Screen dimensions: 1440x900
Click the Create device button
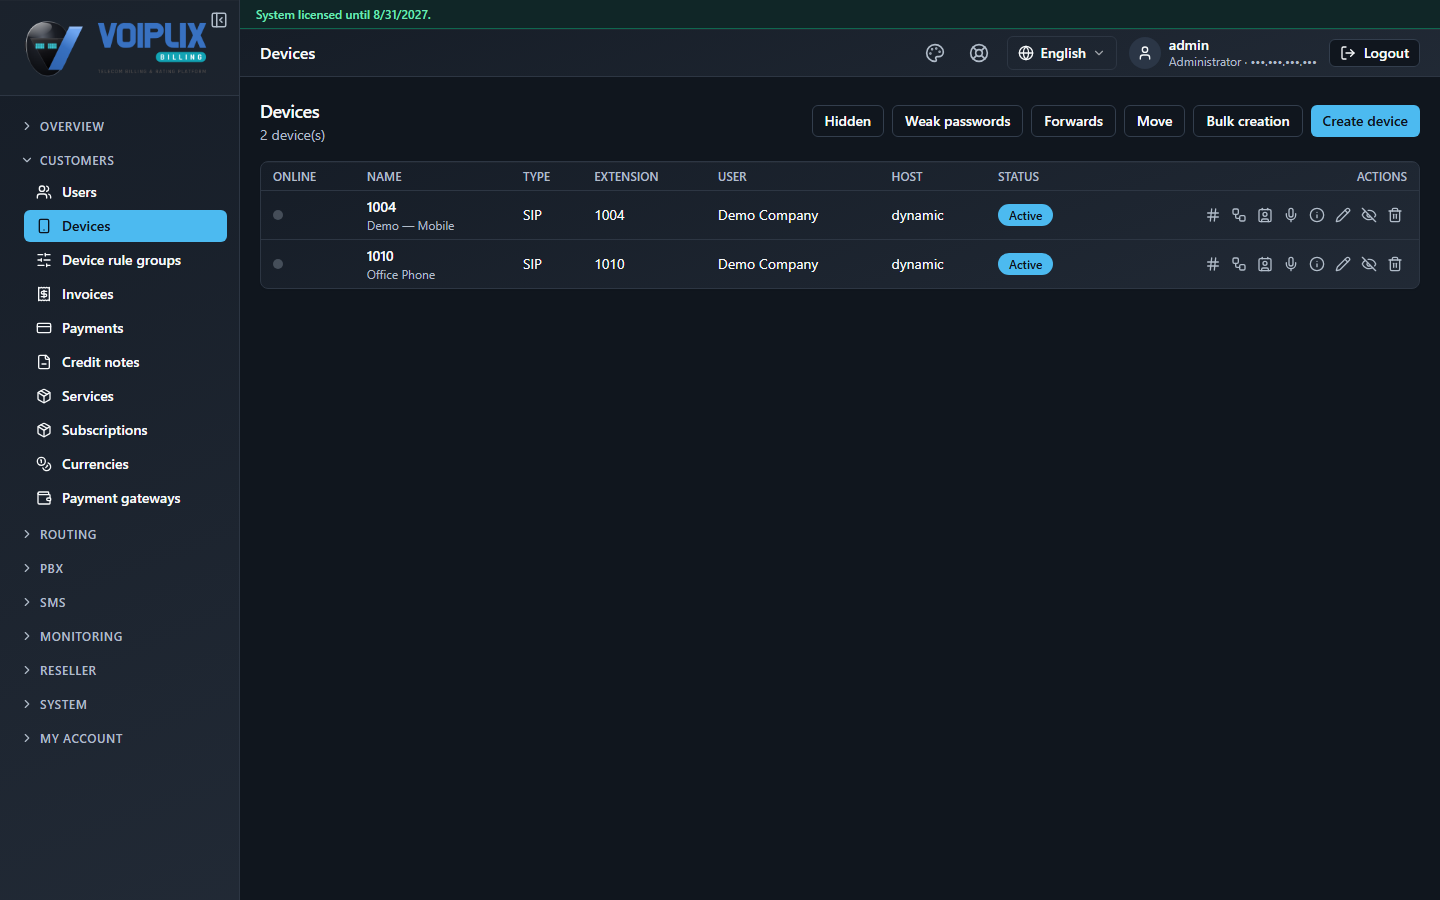click(1365, 121)
